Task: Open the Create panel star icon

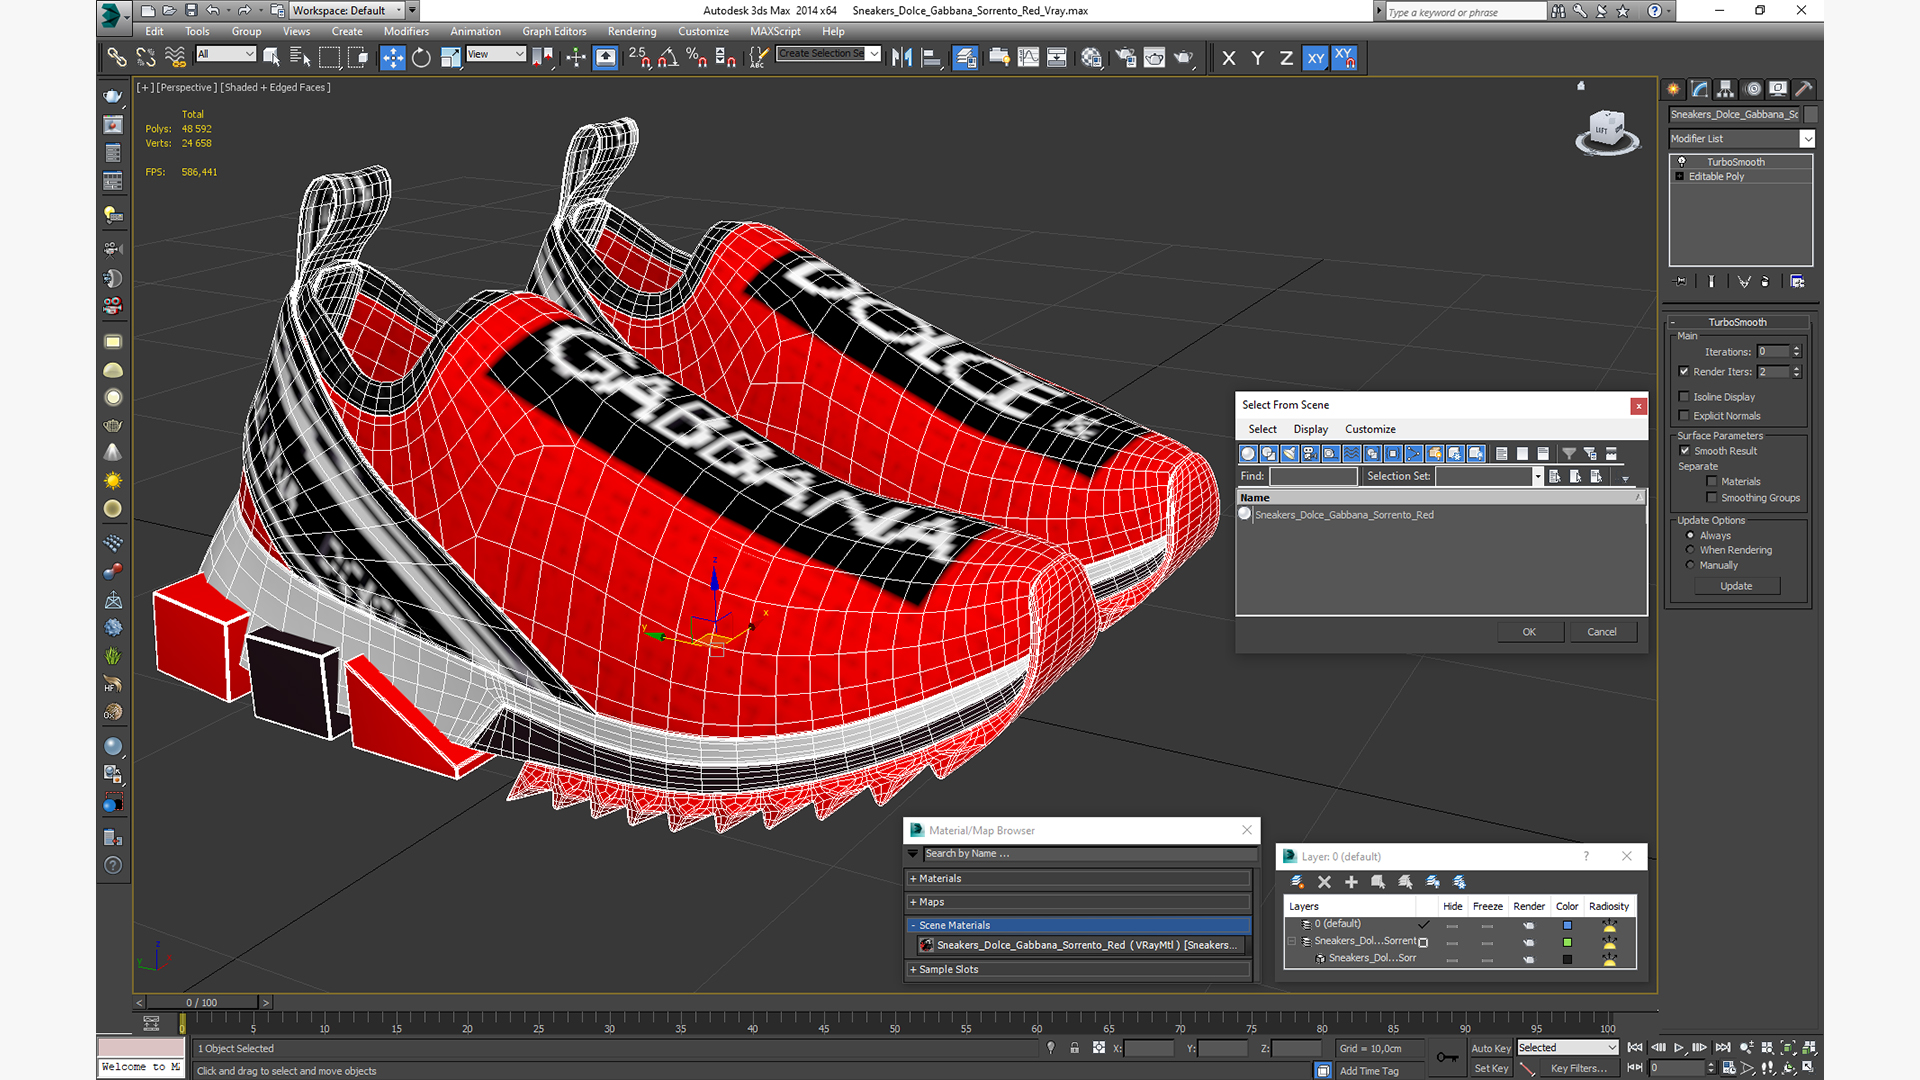Action: point(1673,89)
